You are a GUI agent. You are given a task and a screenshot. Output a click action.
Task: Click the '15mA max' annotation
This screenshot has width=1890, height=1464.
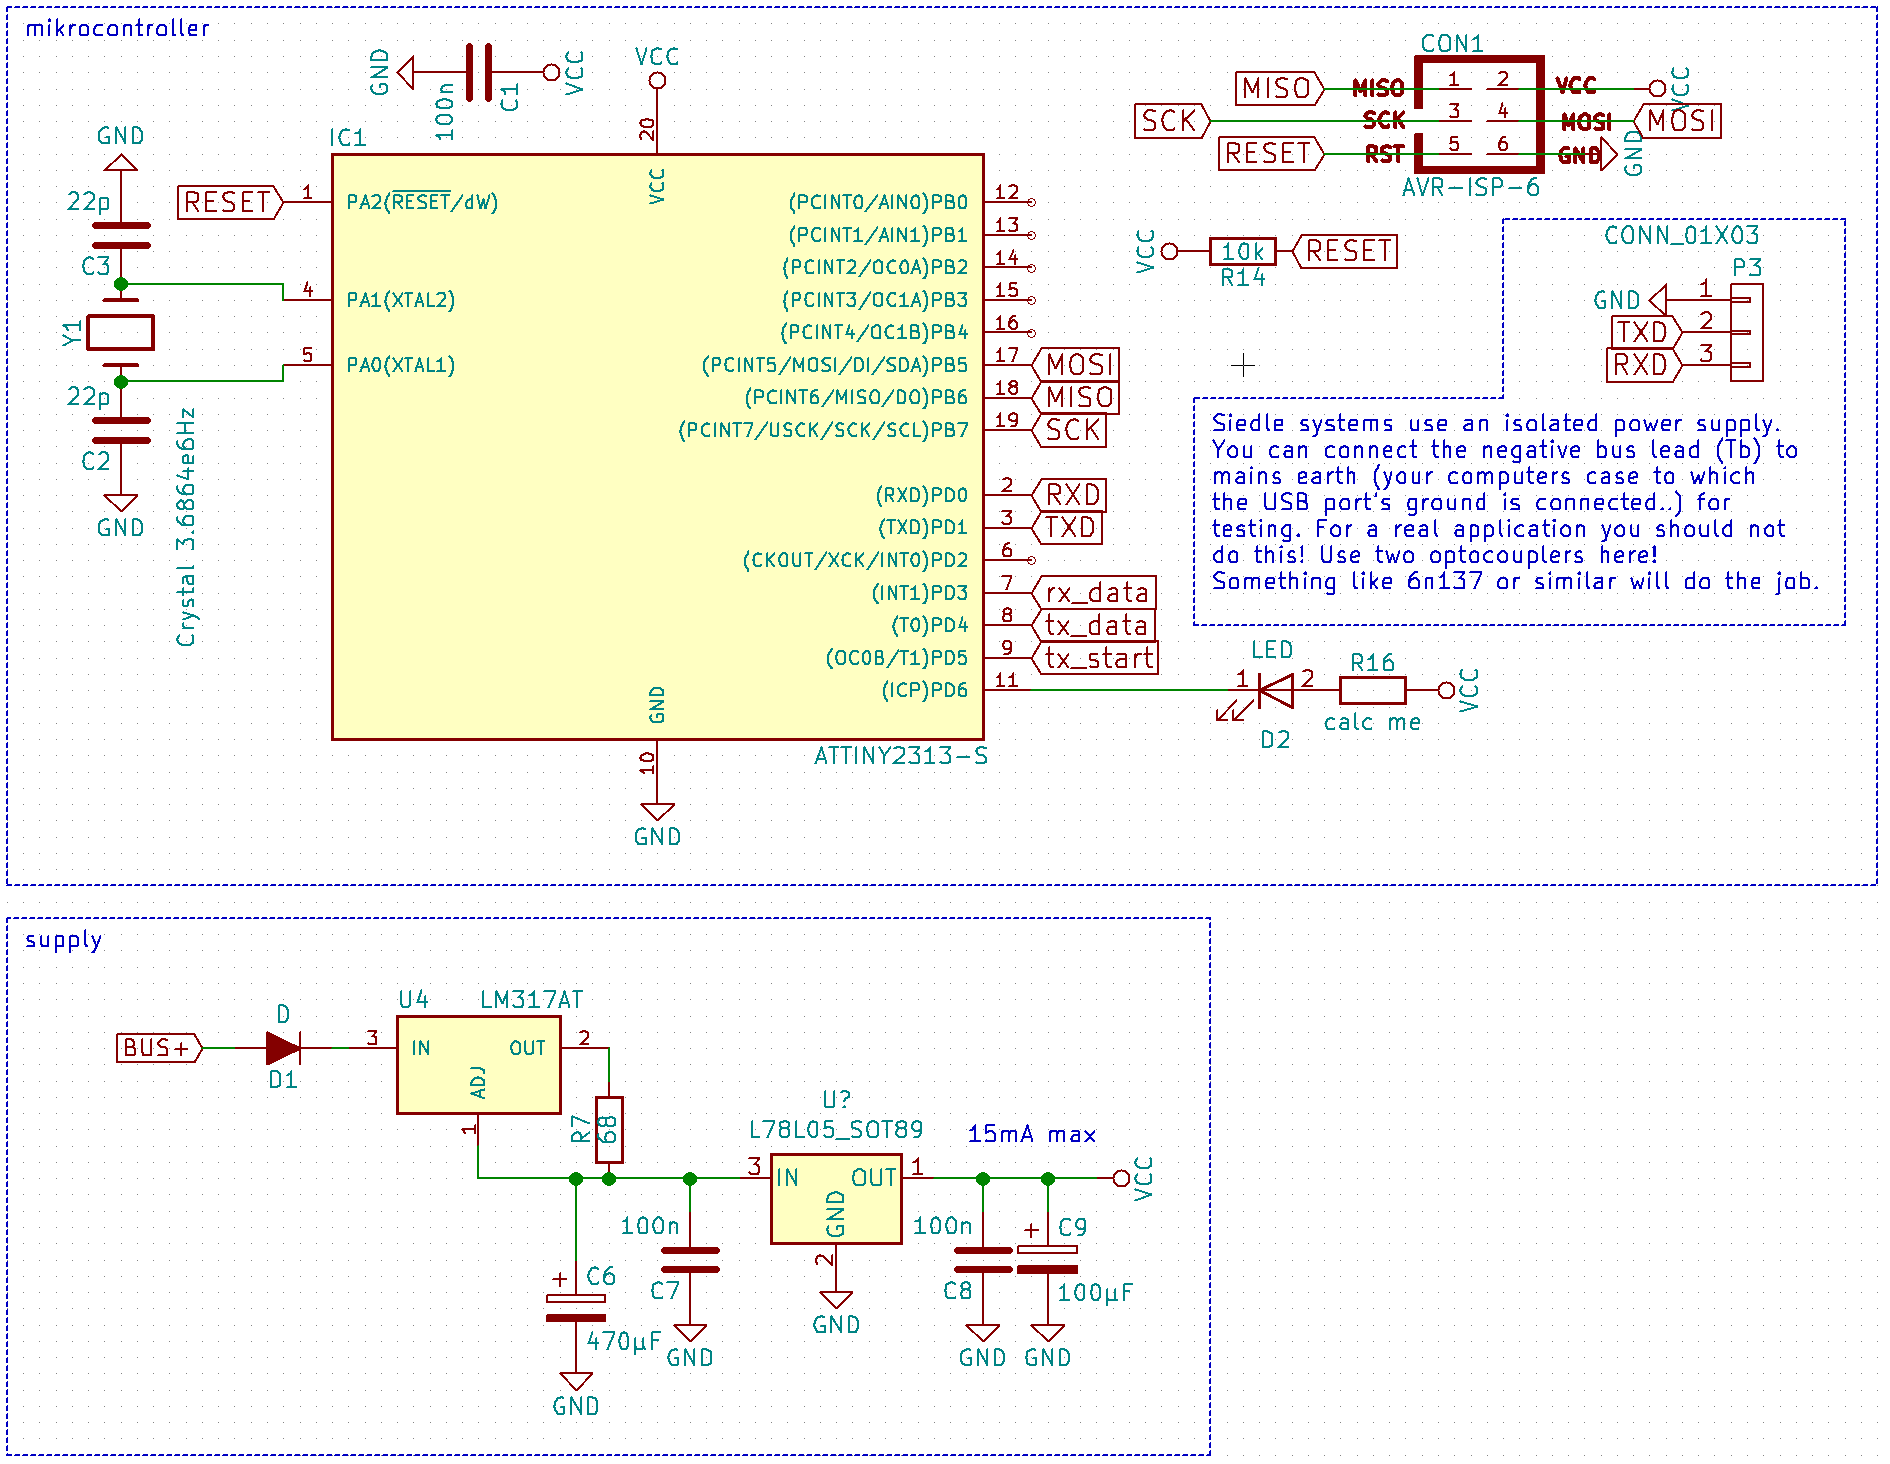tap(1031, 1134)
